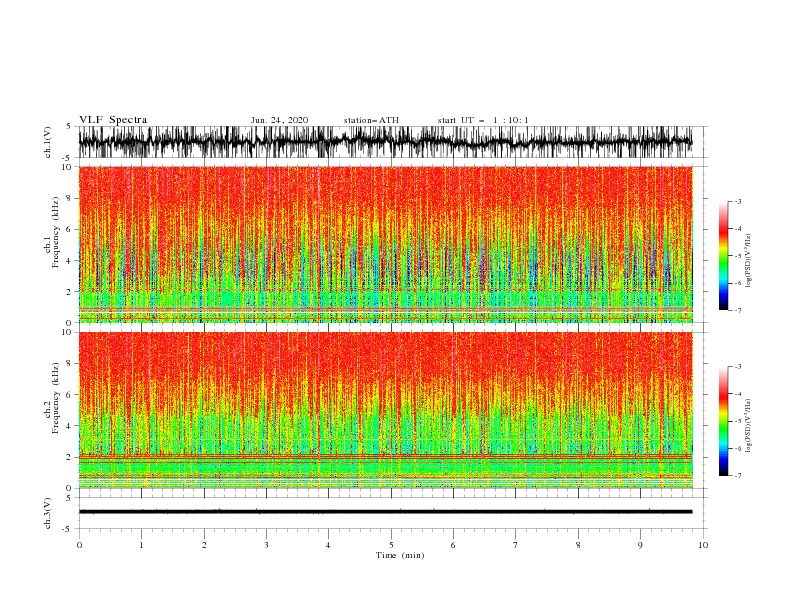Viewport: 792px width, 612px height.
Task: Click time axis tick label "3"
Action: 266,545
